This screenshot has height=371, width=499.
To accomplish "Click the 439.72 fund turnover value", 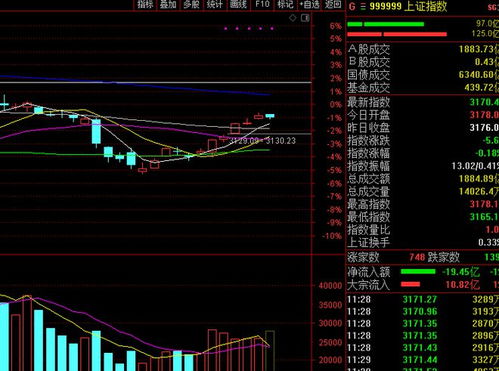I will pos(482,88).
